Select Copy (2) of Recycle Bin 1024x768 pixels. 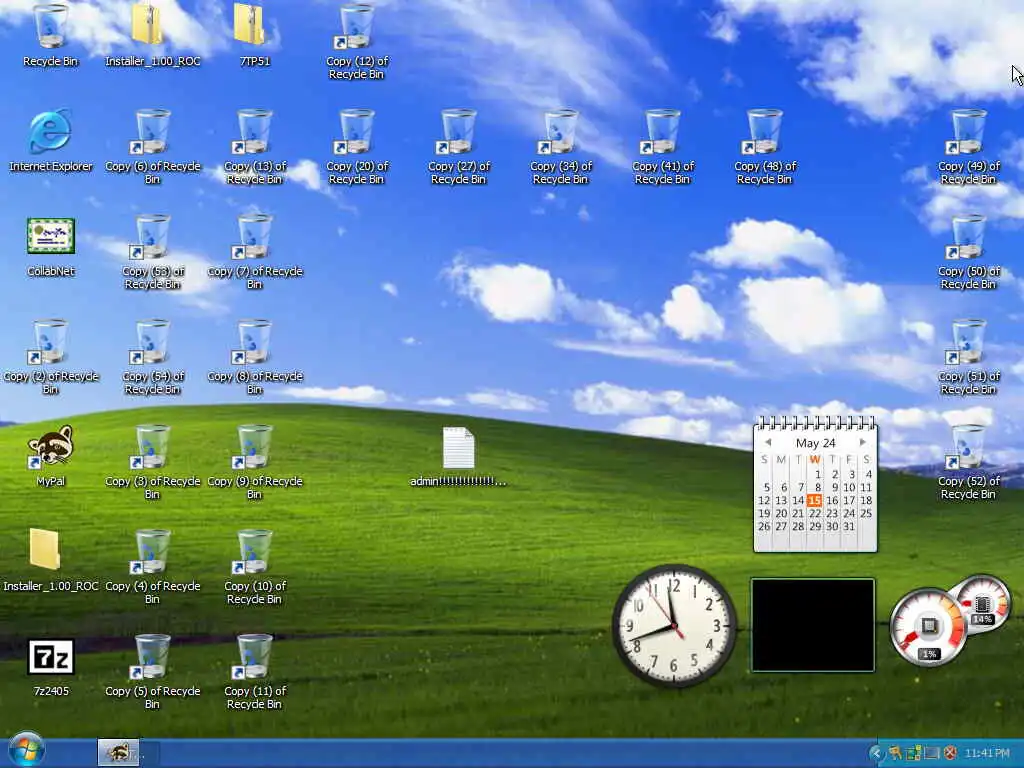click(50, 357)
